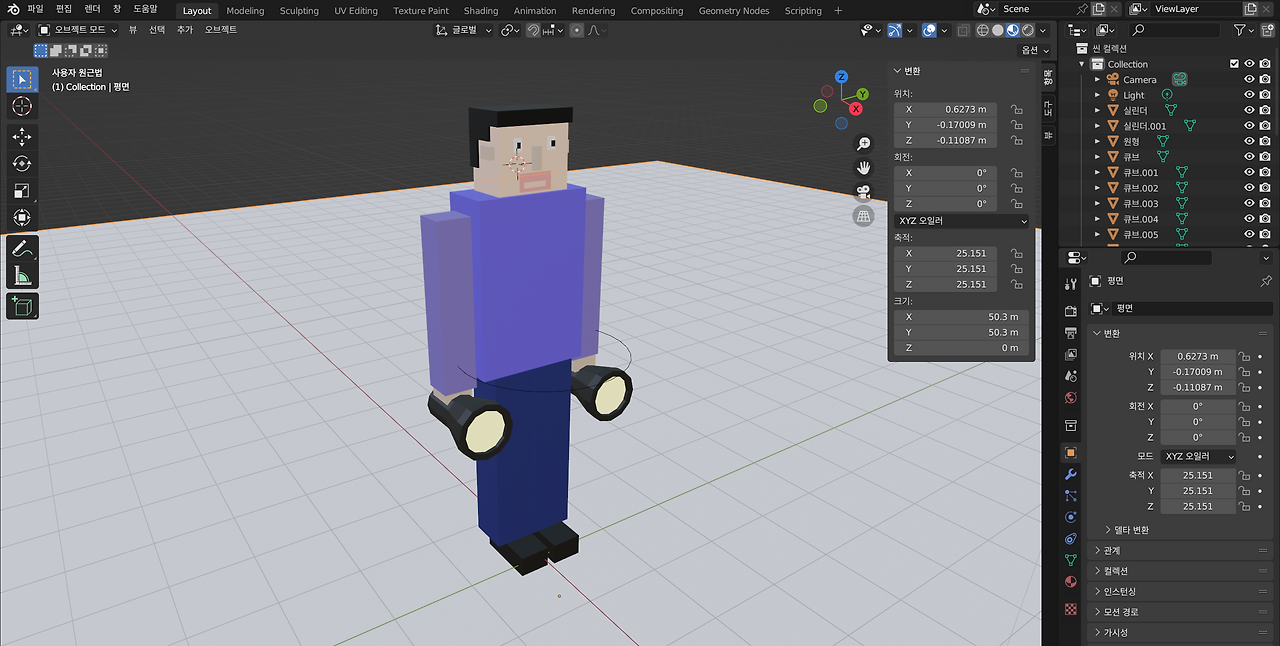The image size is (1280, 646).
Task: Activate the Rotate tool
Action: (22, 164)
